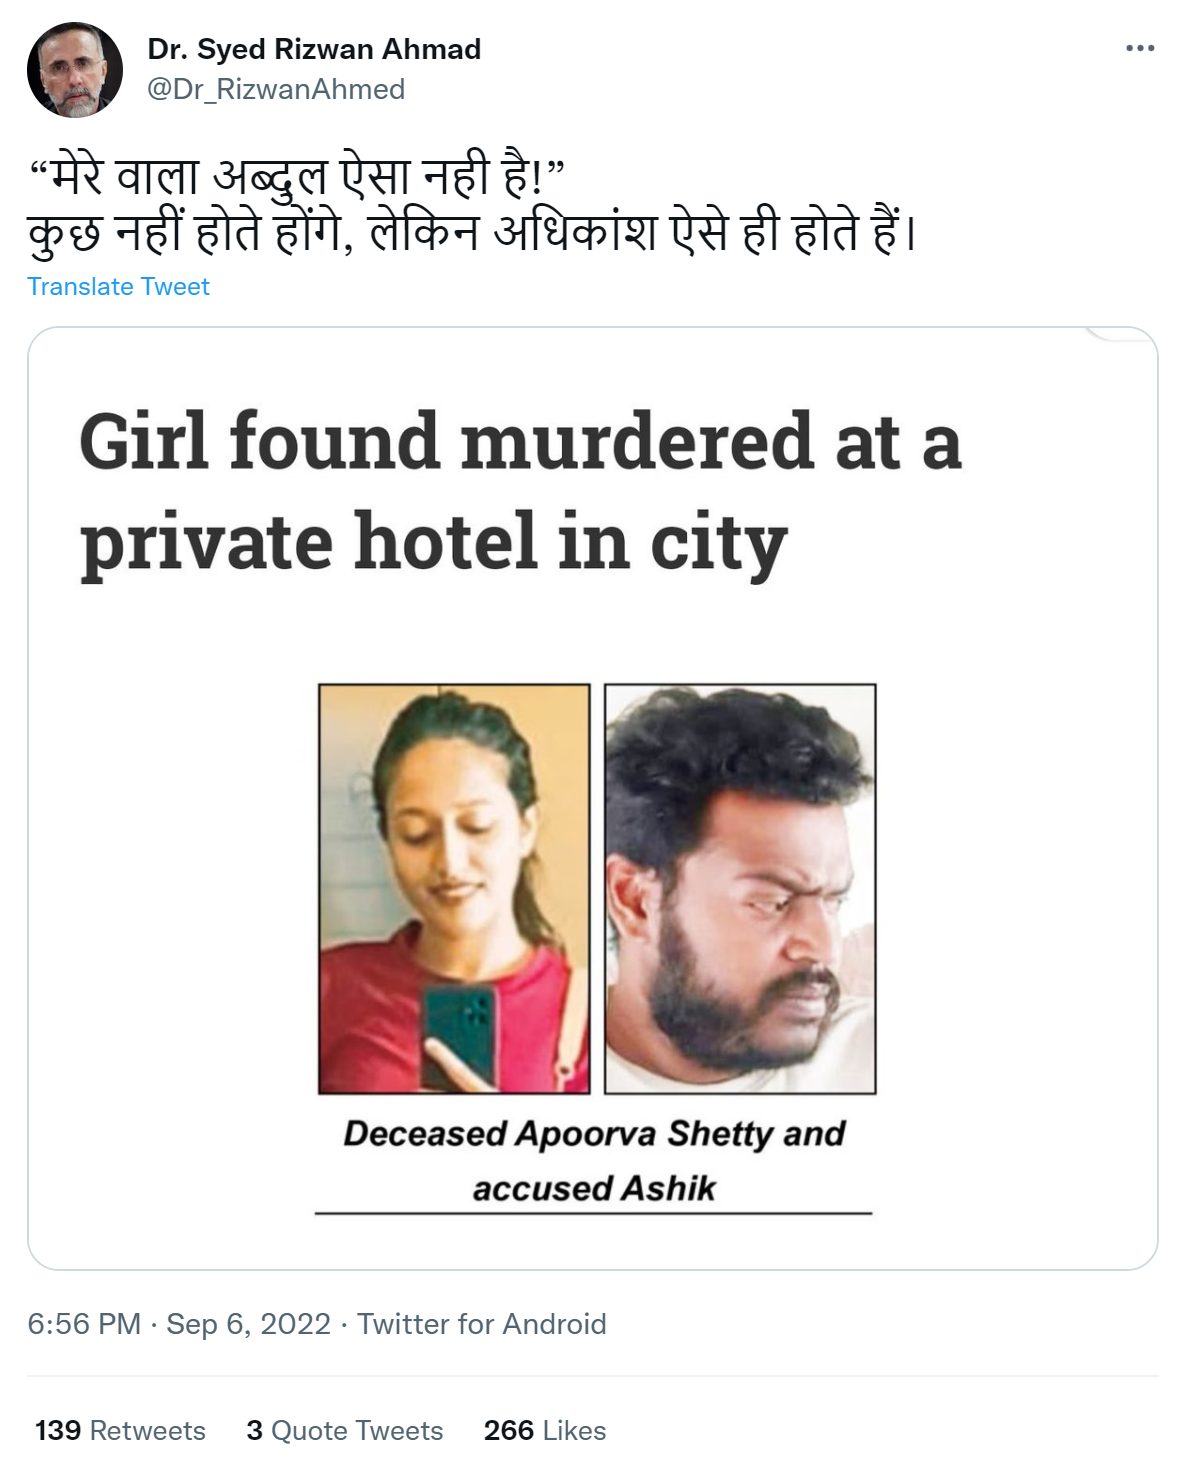Click the caption line "accused Ashik"
1189x1478 pixels.
click(594, 1188)
